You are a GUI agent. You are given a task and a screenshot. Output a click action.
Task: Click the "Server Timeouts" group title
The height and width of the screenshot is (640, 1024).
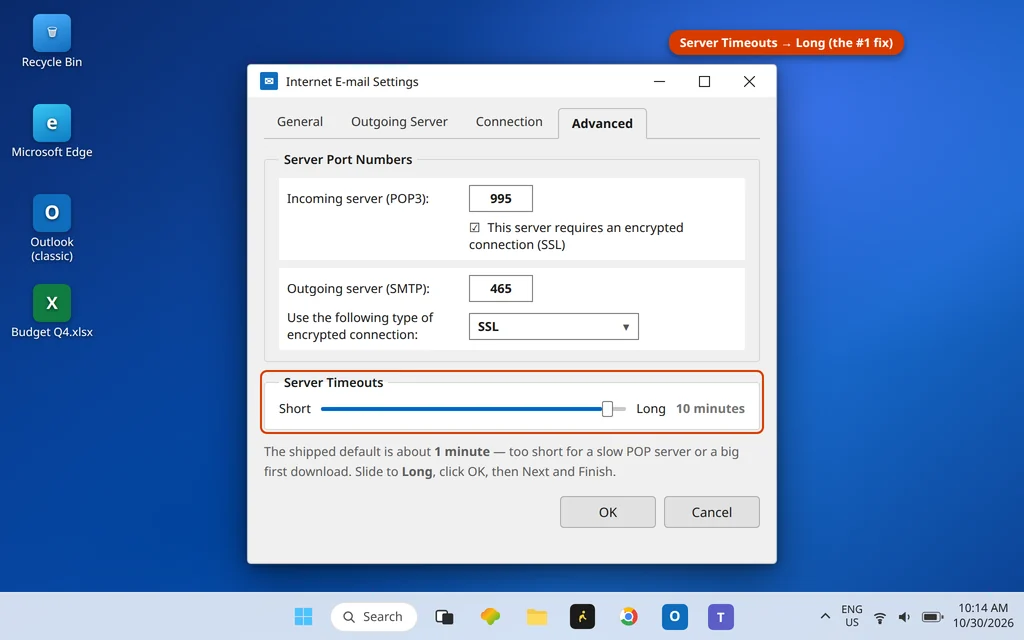click(x=333, y=383)
